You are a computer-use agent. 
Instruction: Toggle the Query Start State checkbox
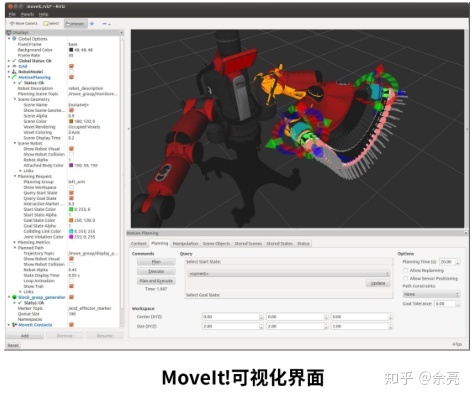(71, 193)
